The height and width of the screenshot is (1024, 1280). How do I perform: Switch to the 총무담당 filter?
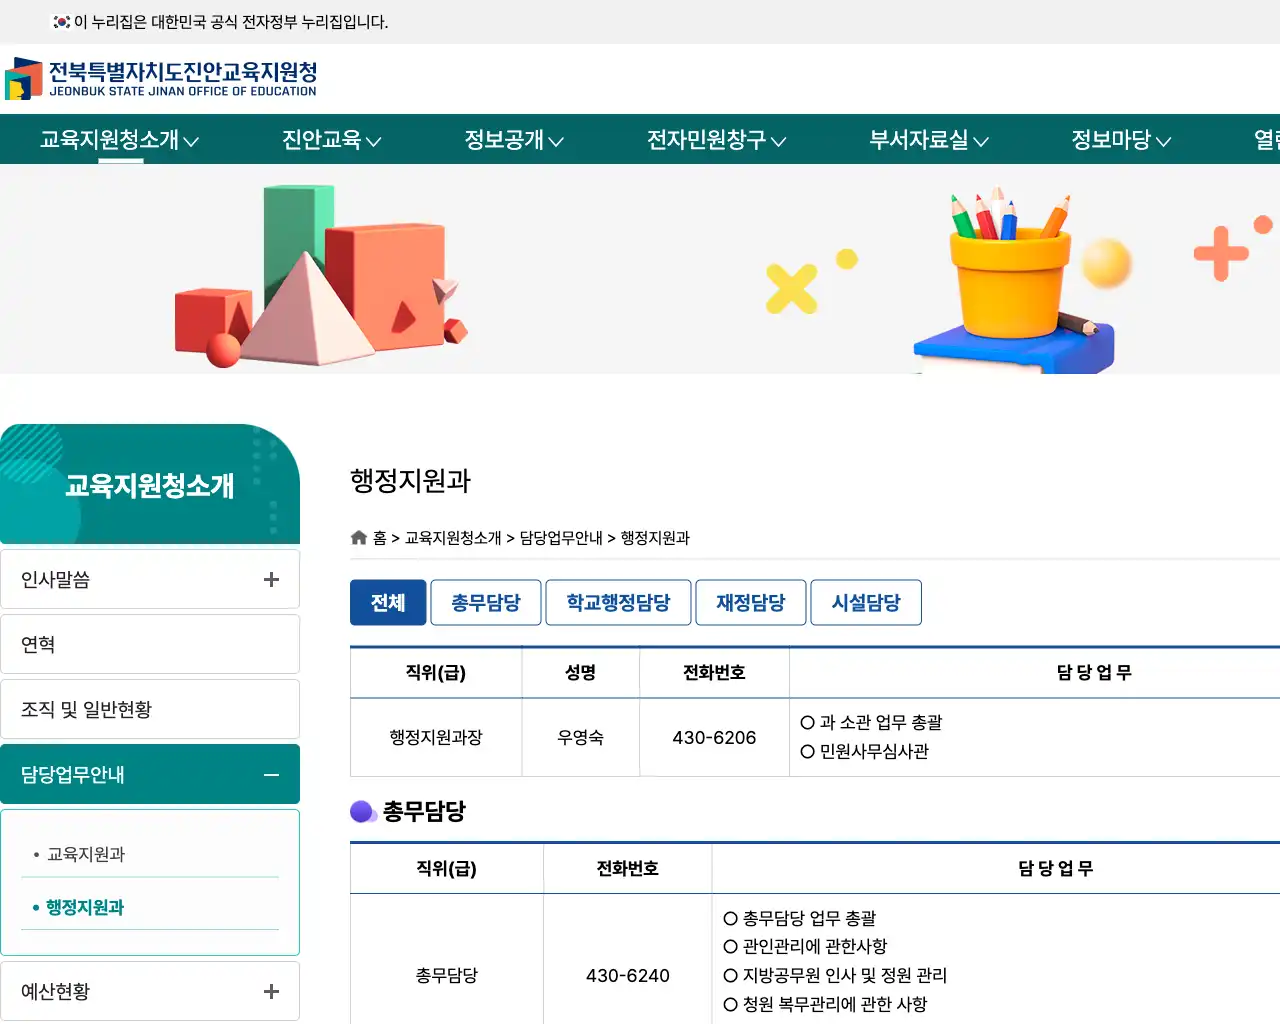(x=486, y=602)
